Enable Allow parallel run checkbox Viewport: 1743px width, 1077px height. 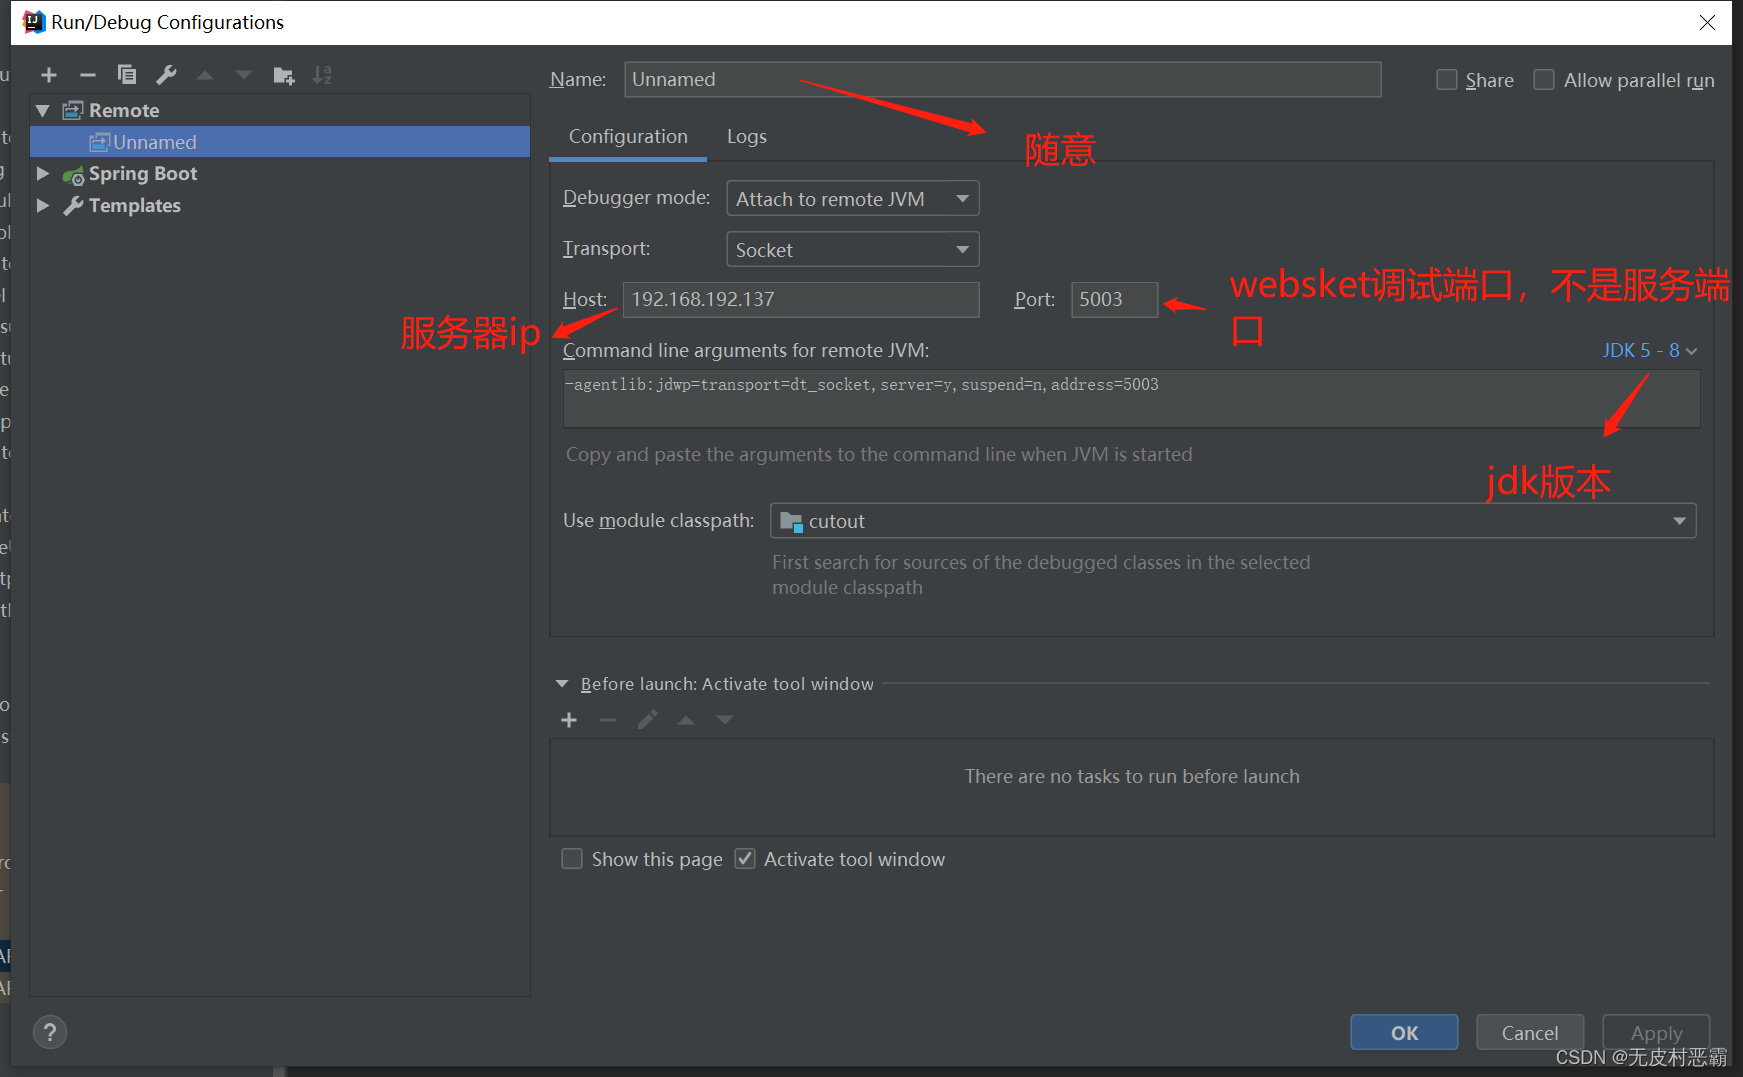click(1544, 80)
